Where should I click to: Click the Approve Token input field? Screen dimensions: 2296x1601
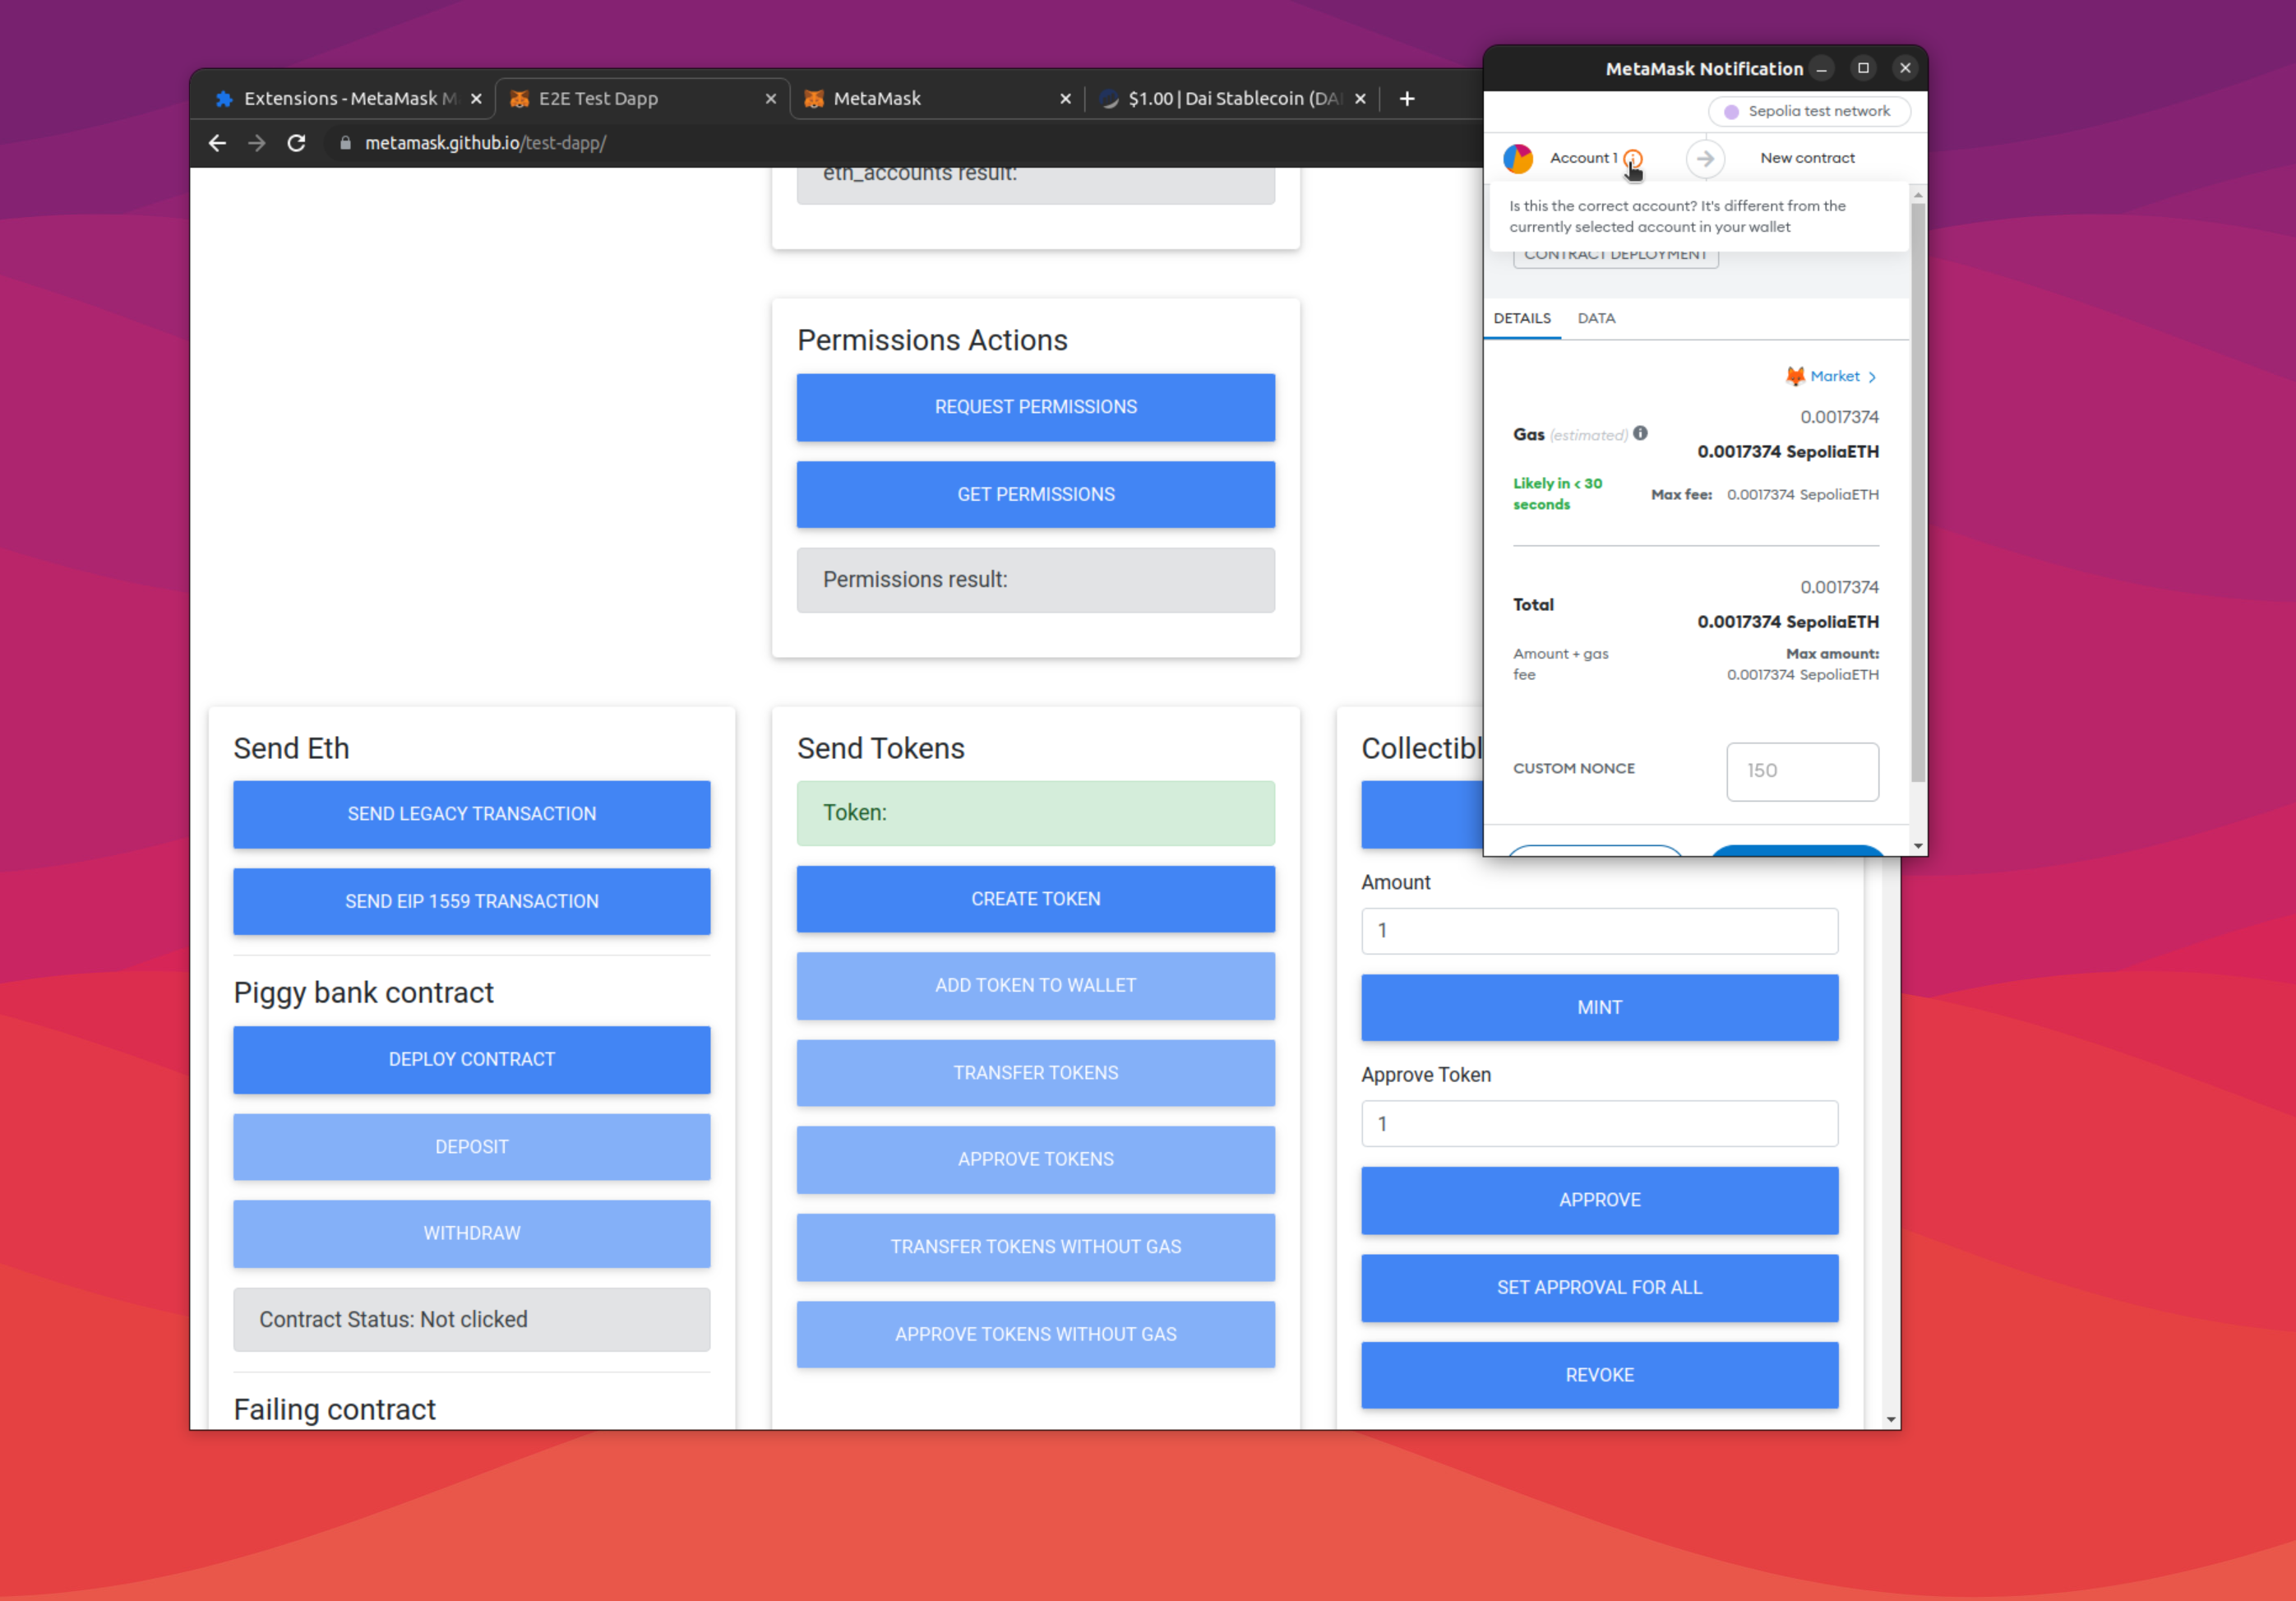point(1598,1123)
